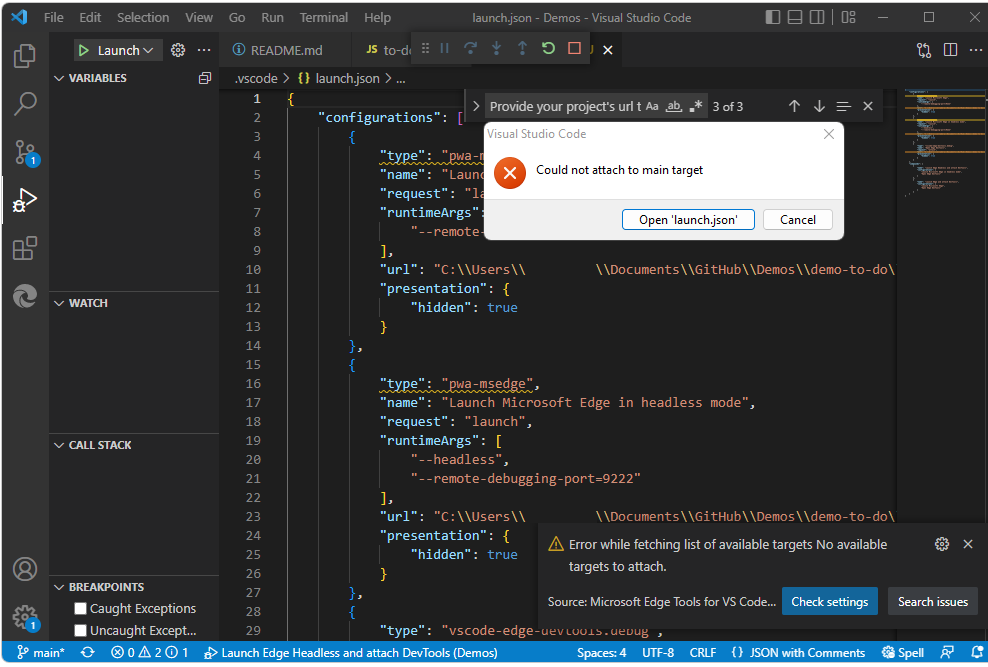
Task: Open the Extensions view
Action: (25, 248)
